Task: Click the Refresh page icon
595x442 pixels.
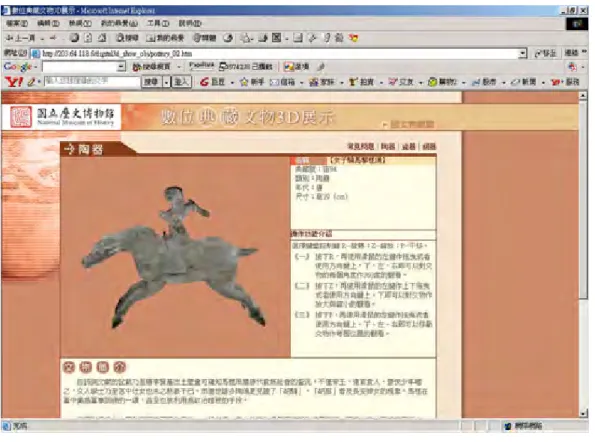Action: [88, 38]
